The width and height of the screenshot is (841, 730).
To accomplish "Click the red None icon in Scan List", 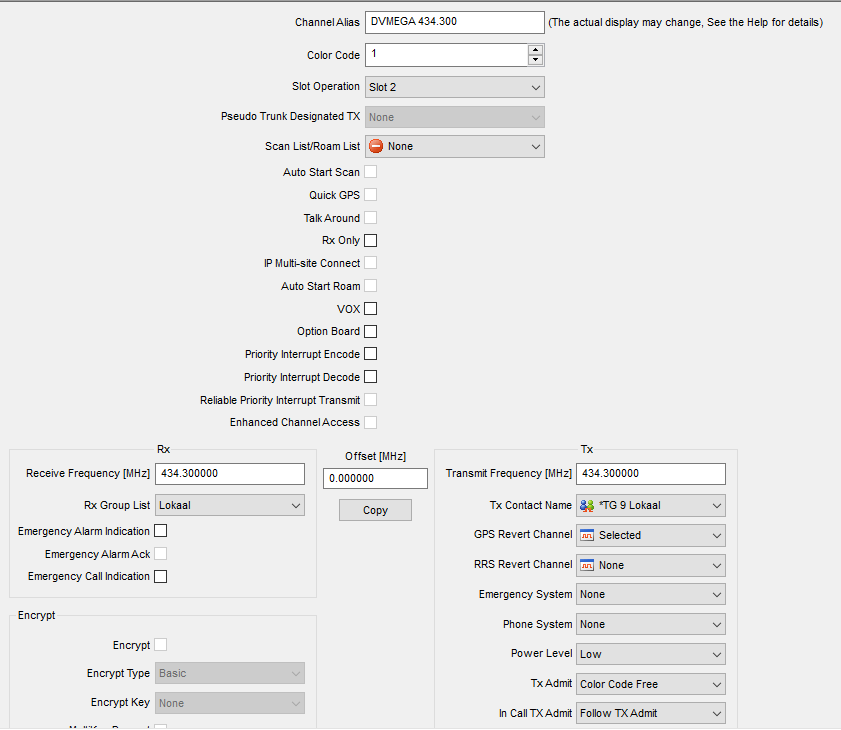I will tap(376, 147).
